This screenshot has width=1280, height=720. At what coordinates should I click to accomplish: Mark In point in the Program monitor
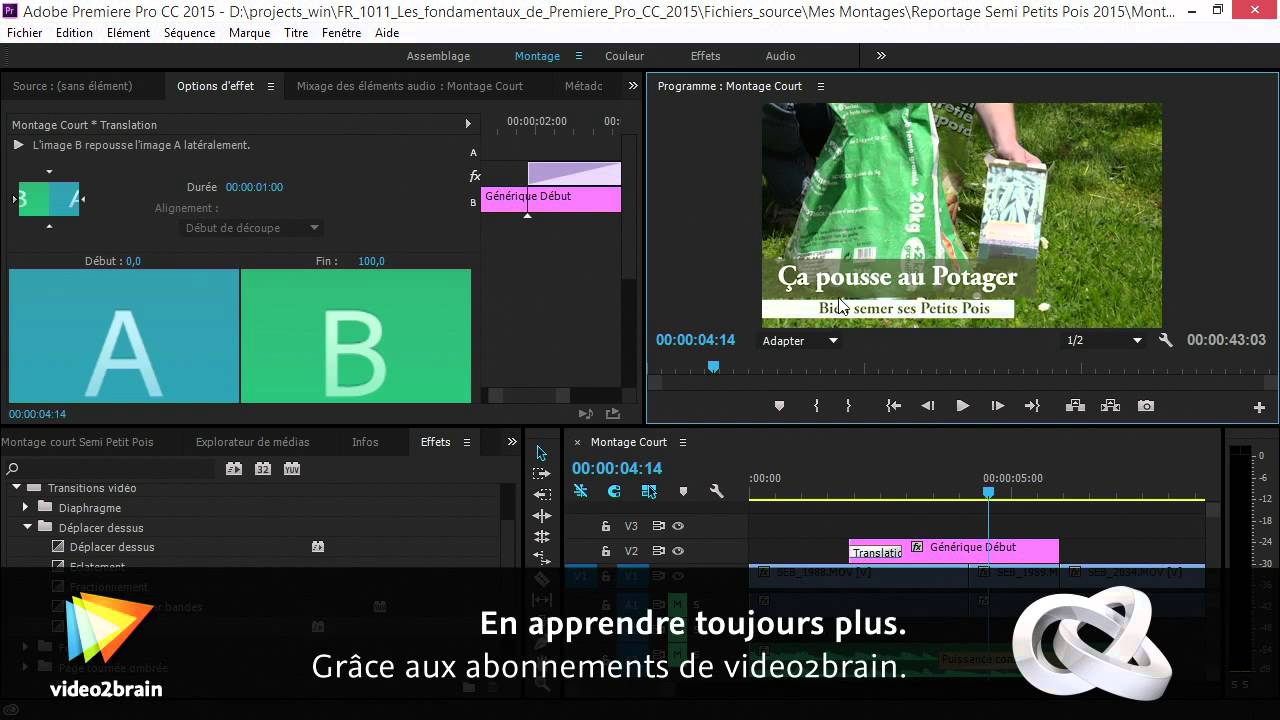(x=816, y=406)
